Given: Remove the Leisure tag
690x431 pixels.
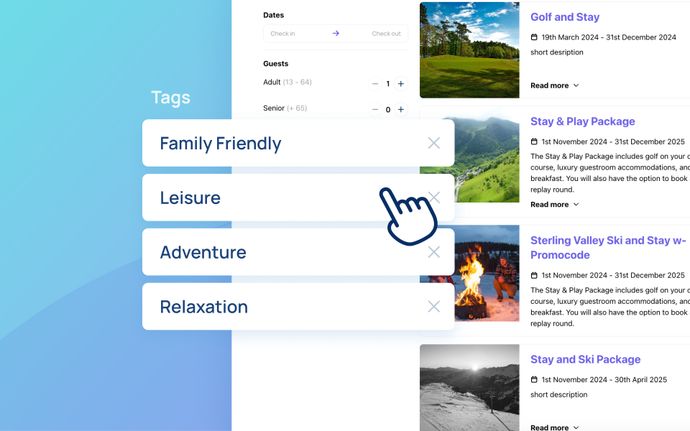Looking at the screenshot, I should [434, 197].
